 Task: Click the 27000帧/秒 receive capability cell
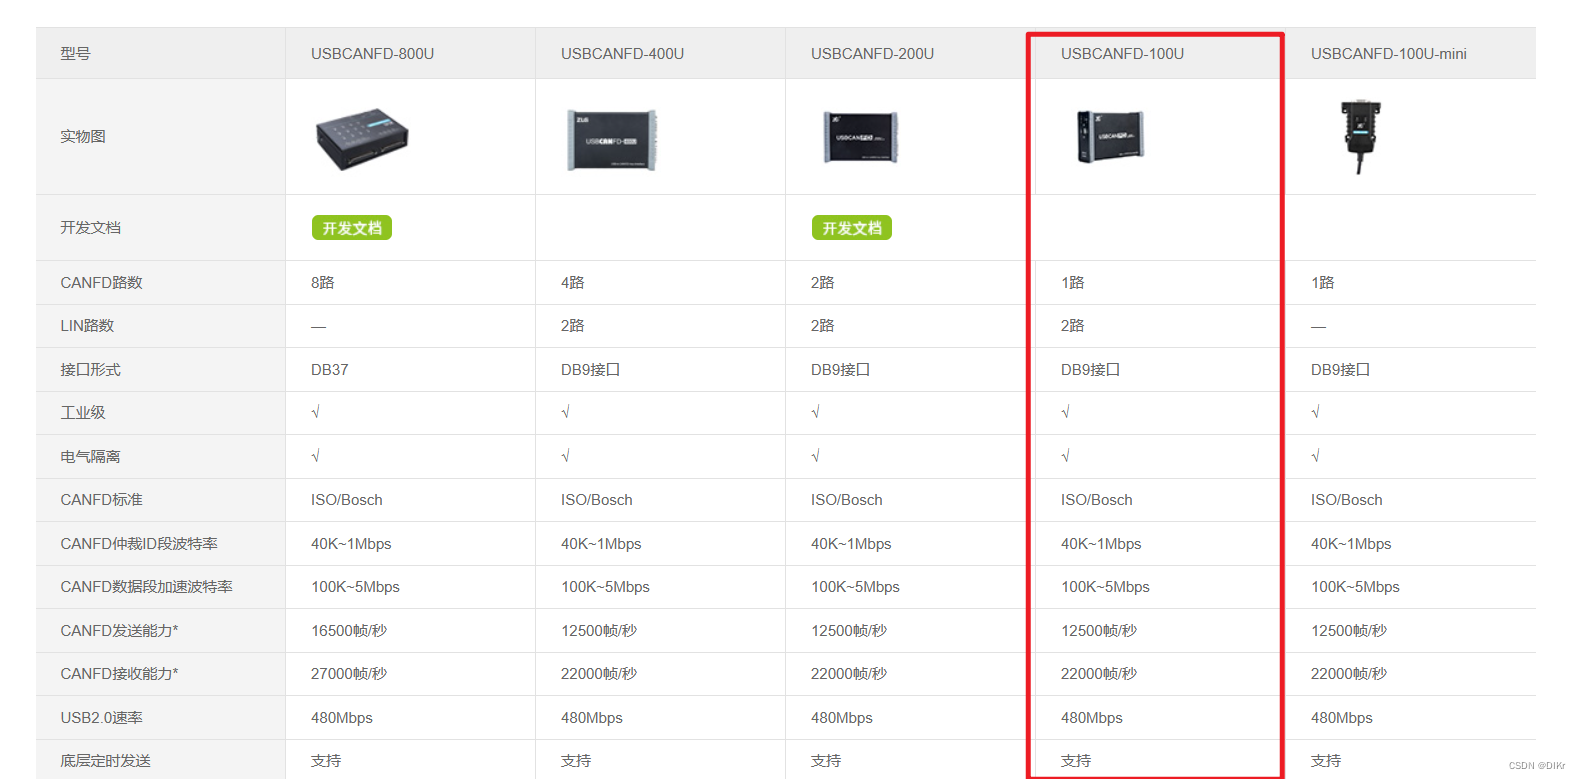click(x=349, y=674)
